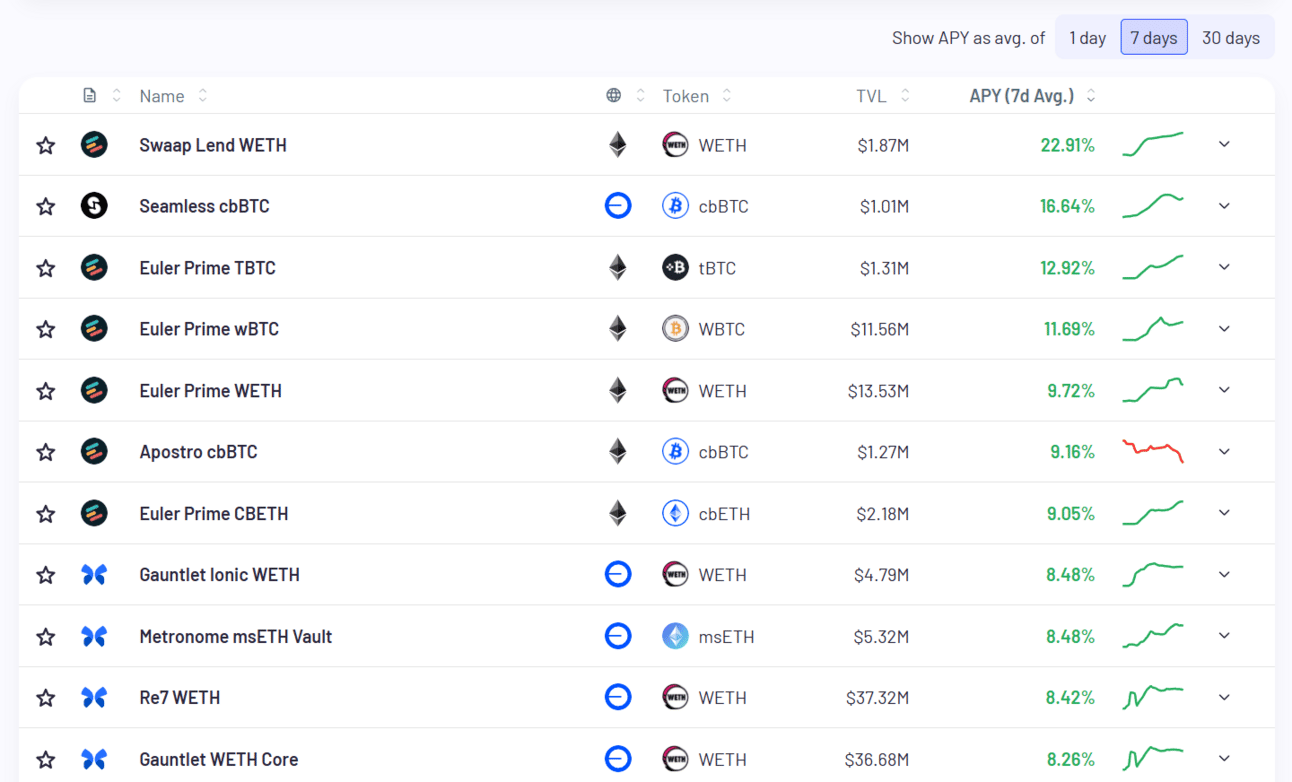Image resolution: width=1292 pixels, height=782 pixels.
Task: Star the Euler Prime WETH row
Action: click(46, 391)
